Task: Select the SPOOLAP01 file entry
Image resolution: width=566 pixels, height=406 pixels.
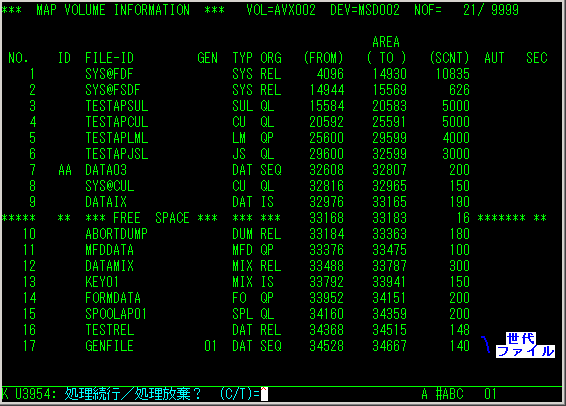Action: (116, 314)
